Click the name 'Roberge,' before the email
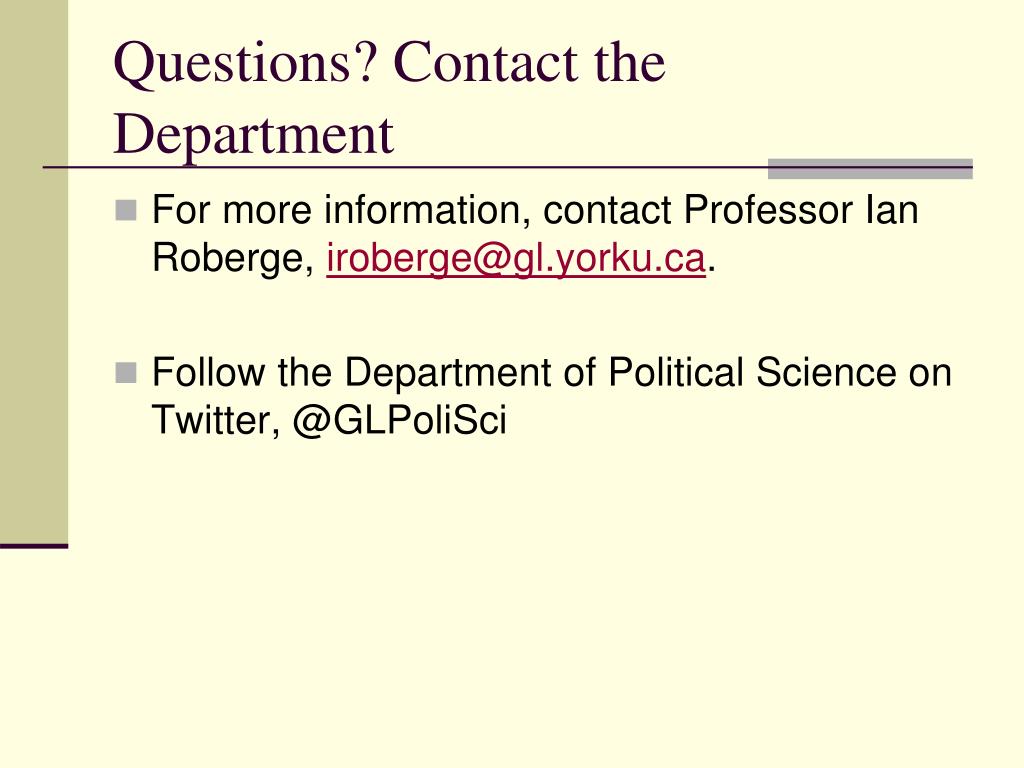 pos(233,259)
